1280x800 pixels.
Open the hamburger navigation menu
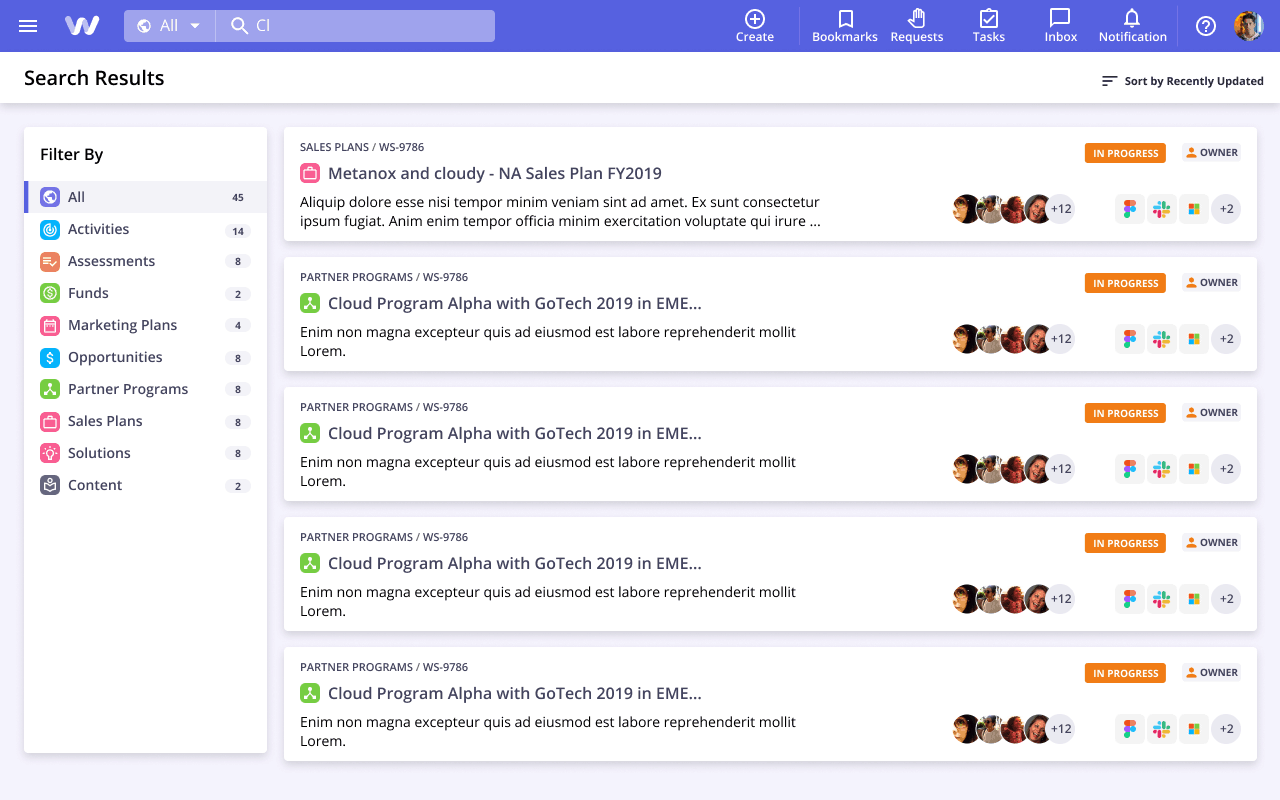tap(28, 25)
